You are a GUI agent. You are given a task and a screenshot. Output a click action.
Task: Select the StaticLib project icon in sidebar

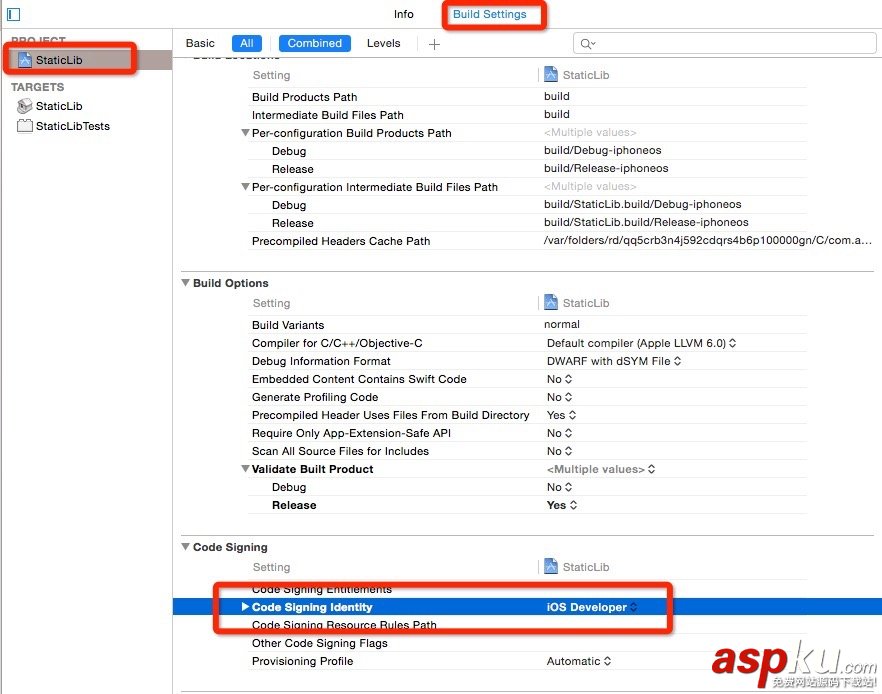pyautogui.click(x=25, y=60)
